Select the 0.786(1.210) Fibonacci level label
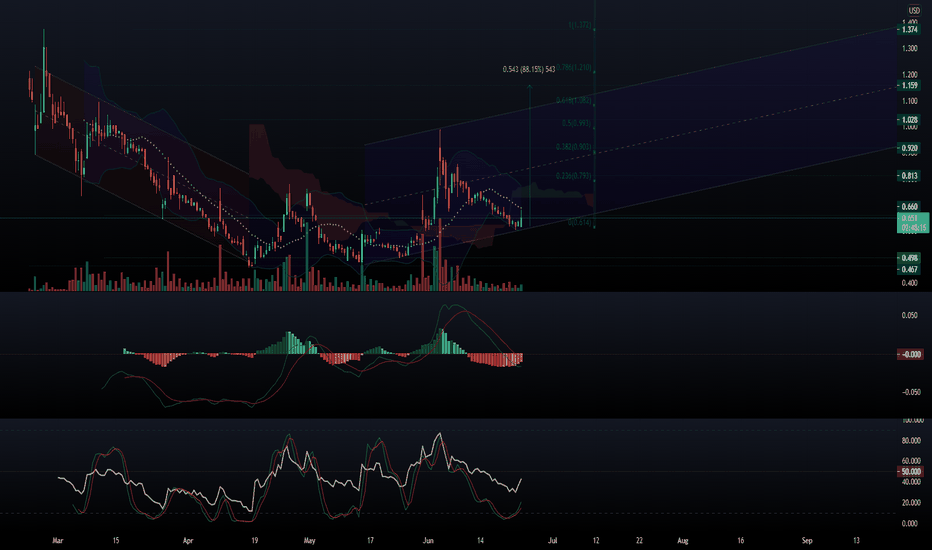 coord(574,68)
